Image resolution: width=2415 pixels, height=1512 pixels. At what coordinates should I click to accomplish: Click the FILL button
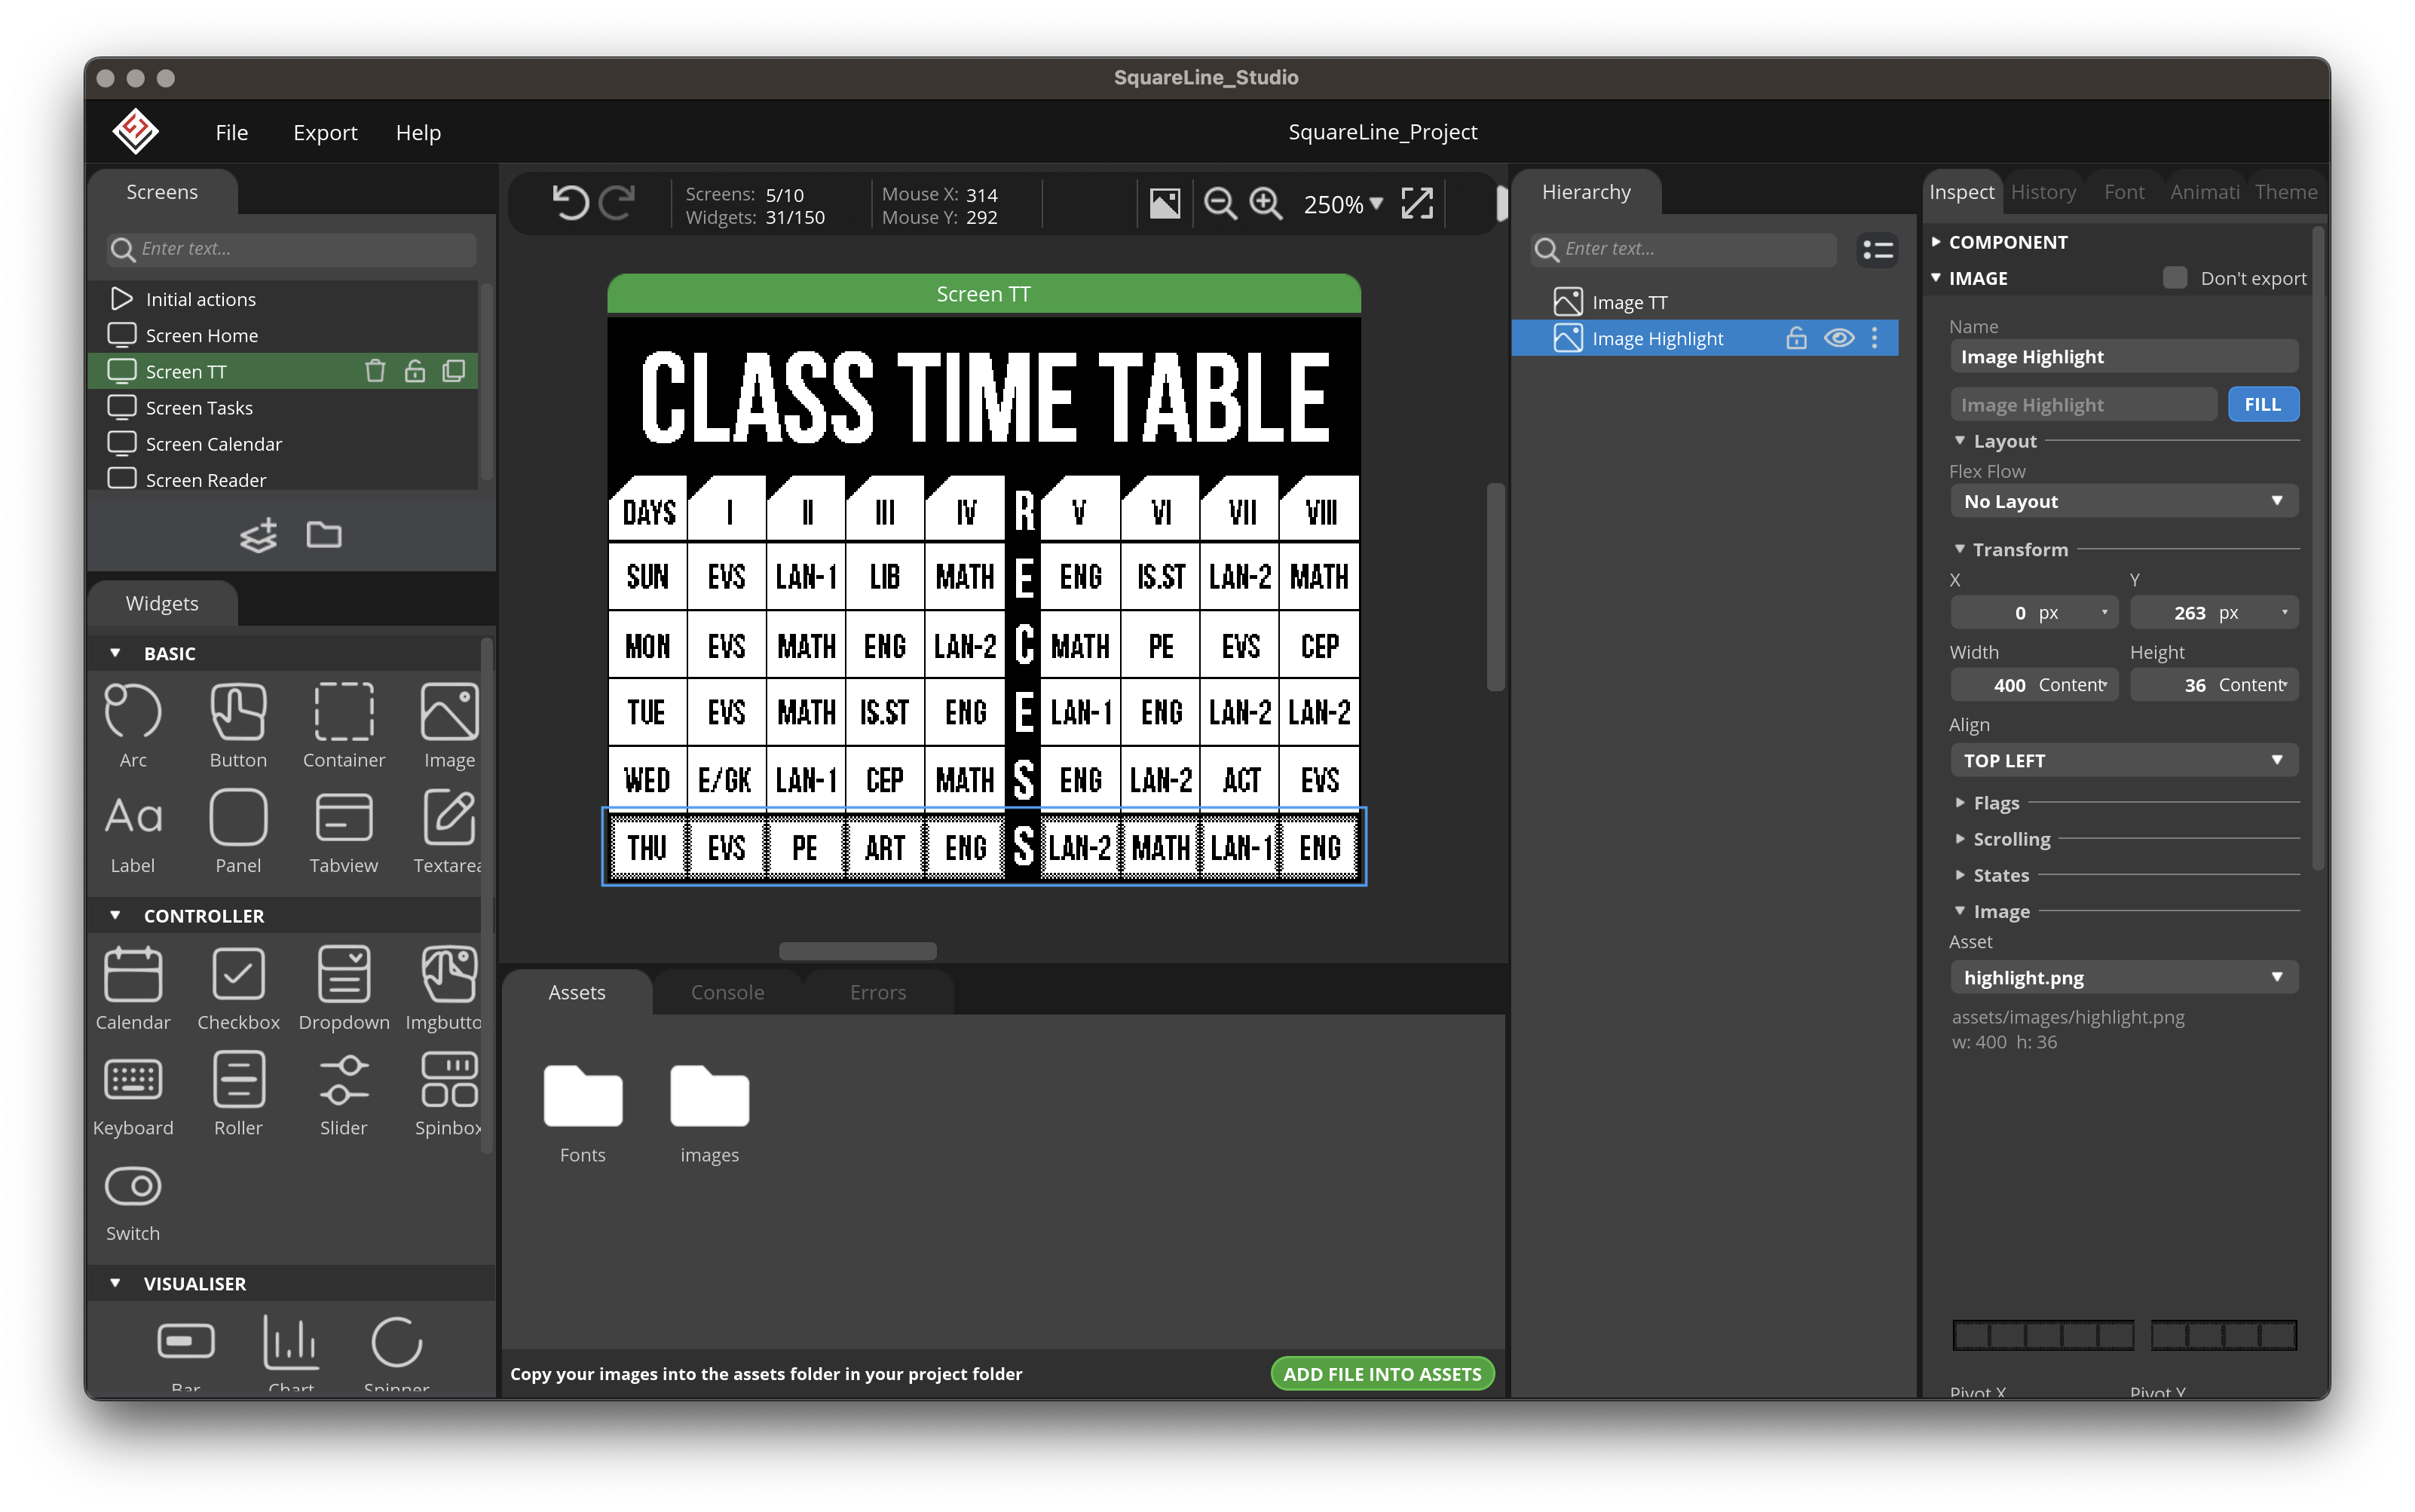coord(2262,404)
